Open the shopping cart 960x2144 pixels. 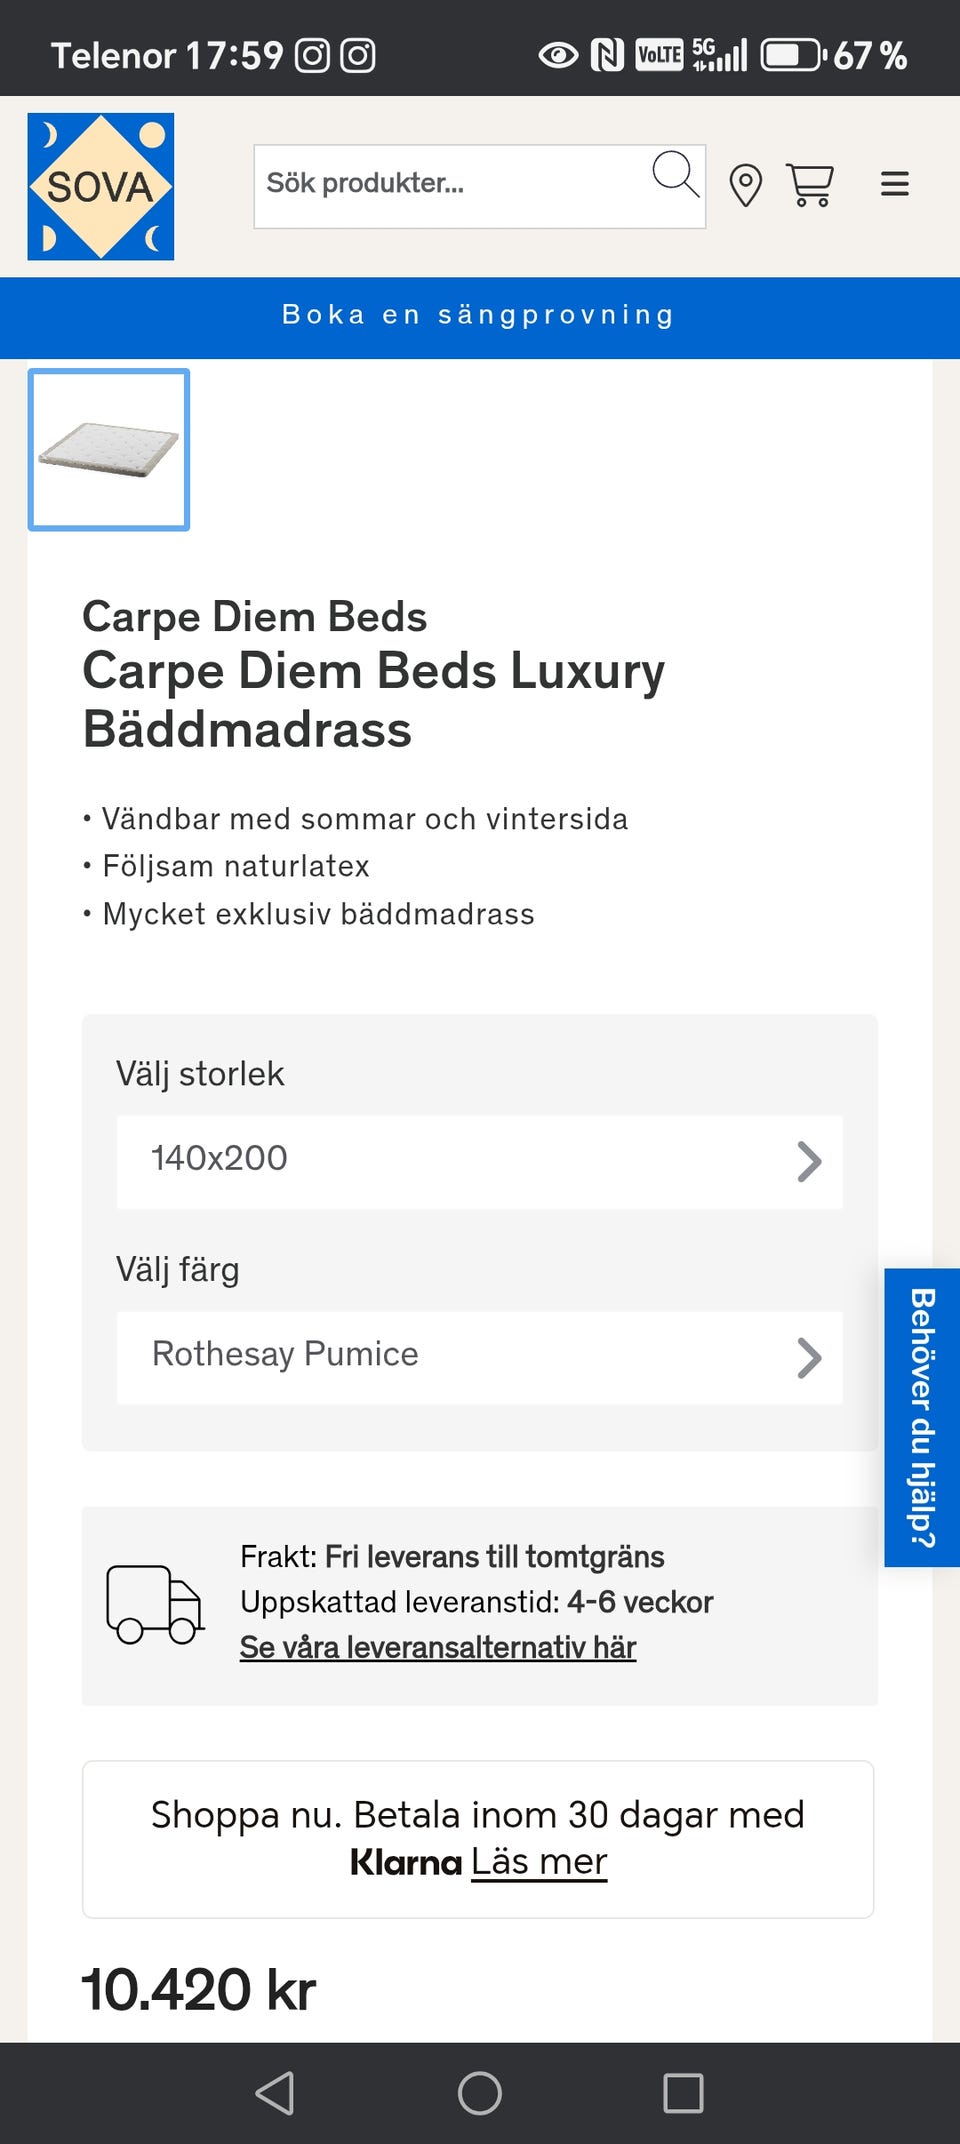809,185
